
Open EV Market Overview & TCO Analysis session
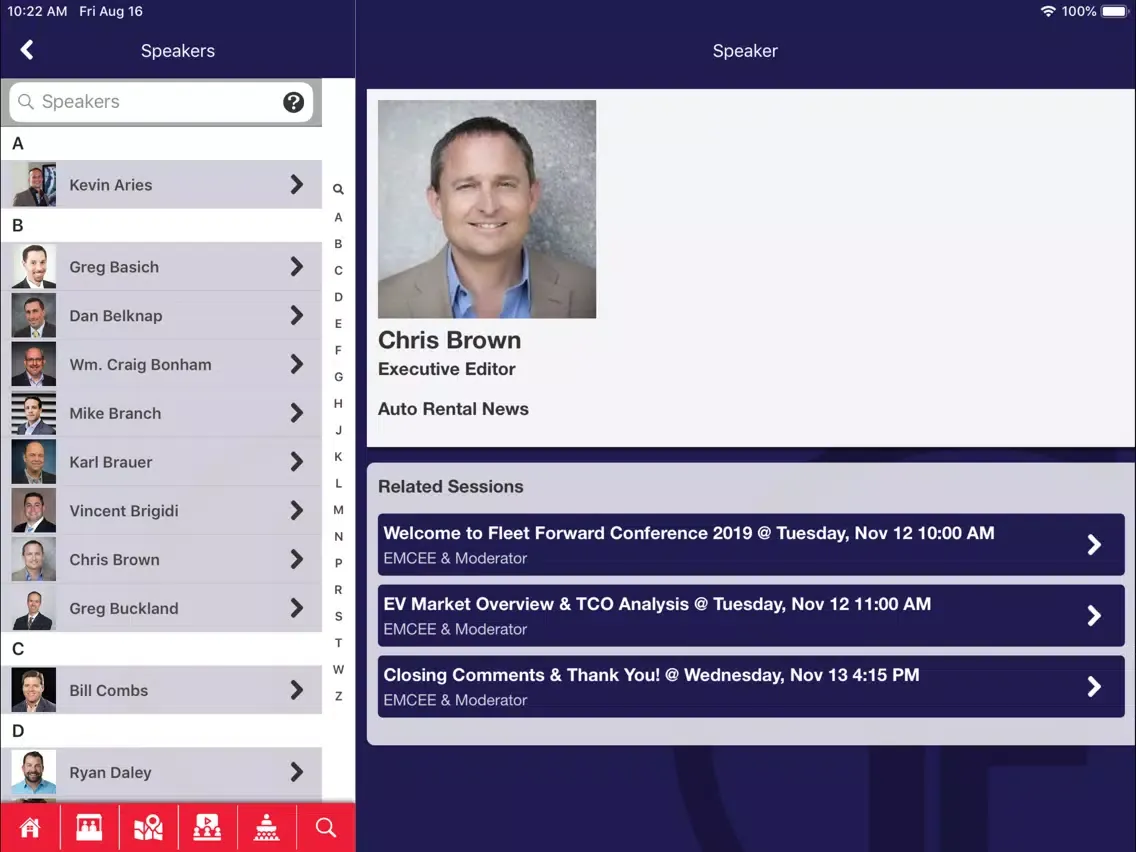(x=751, y=615)
